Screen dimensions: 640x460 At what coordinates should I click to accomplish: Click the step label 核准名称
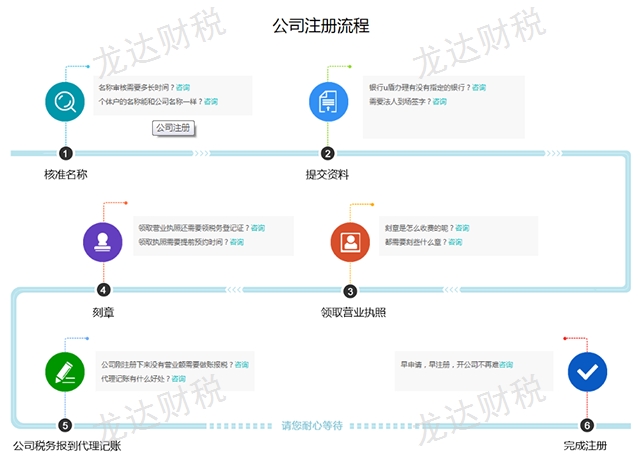pos(66,175)
